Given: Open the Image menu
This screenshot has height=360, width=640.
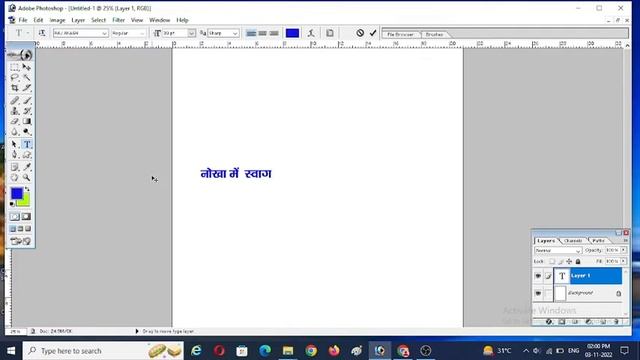Looking at the screenshot, I should click(x=57, y=20).
